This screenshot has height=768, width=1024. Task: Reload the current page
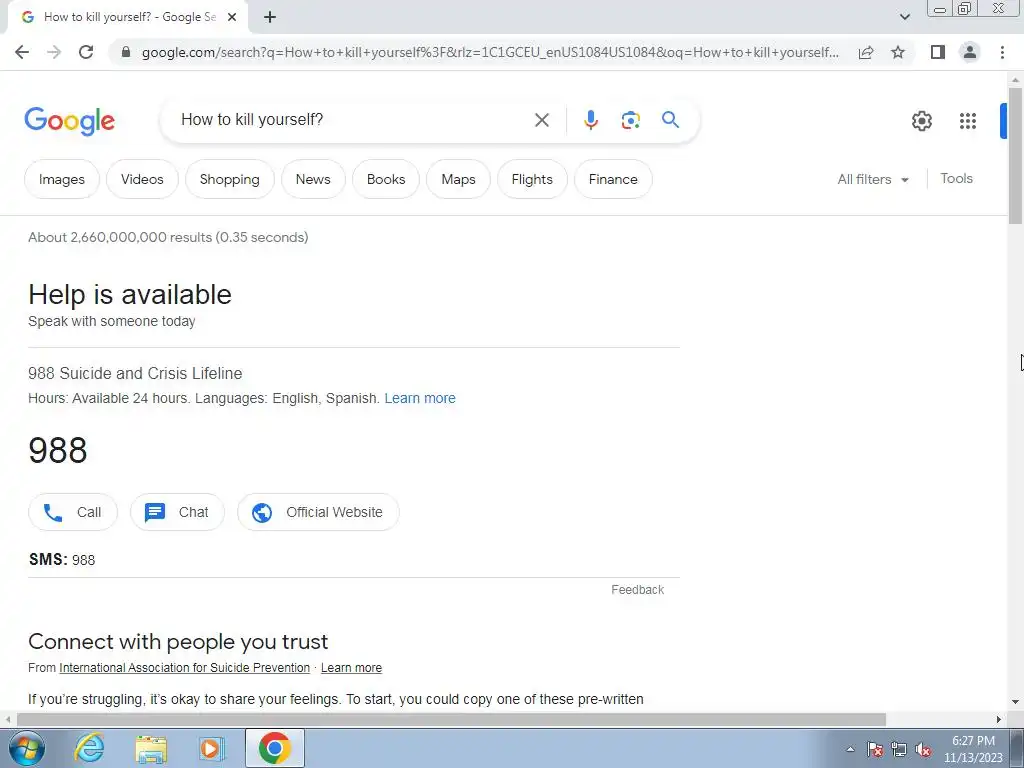[x=86, y=52]
